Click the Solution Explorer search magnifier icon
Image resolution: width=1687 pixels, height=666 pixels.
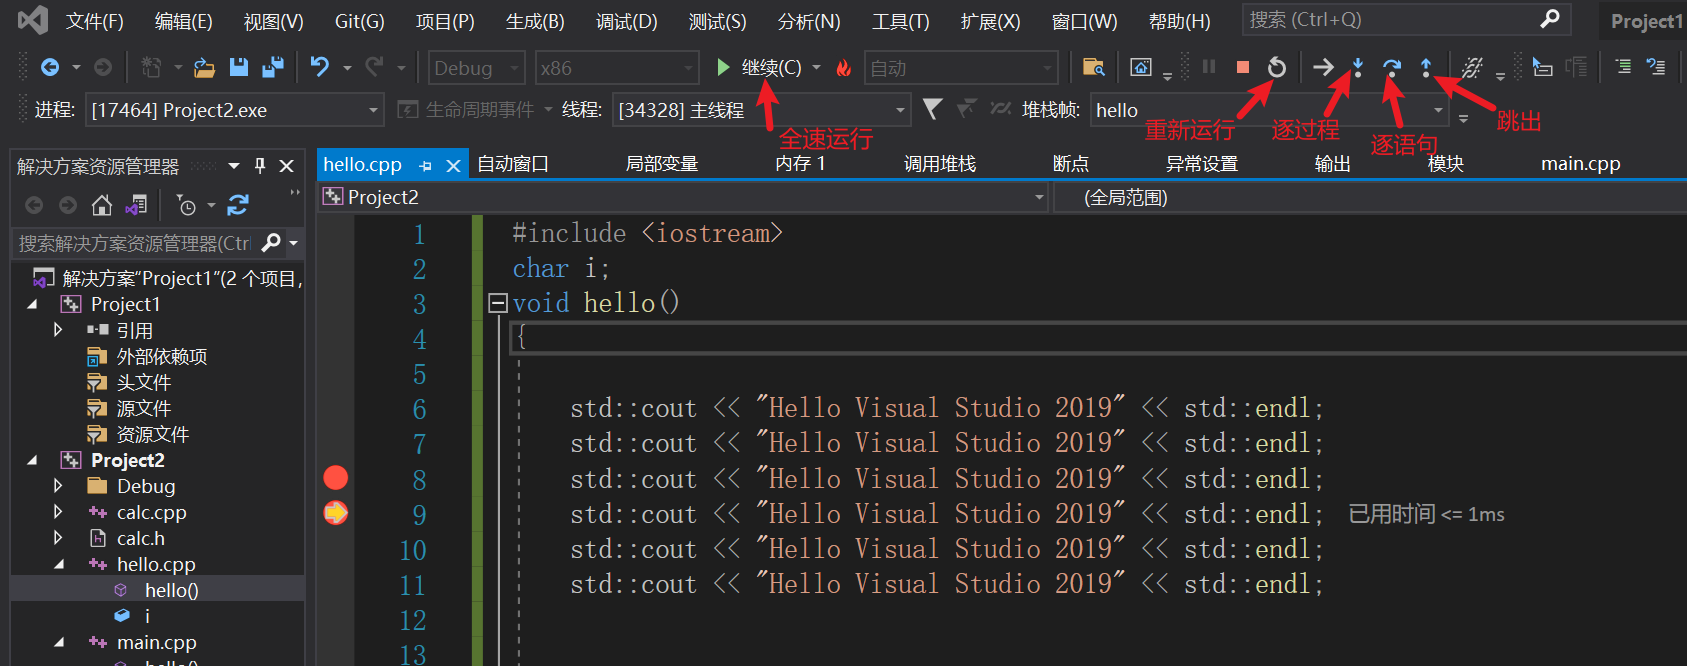[x=270, y=243]
